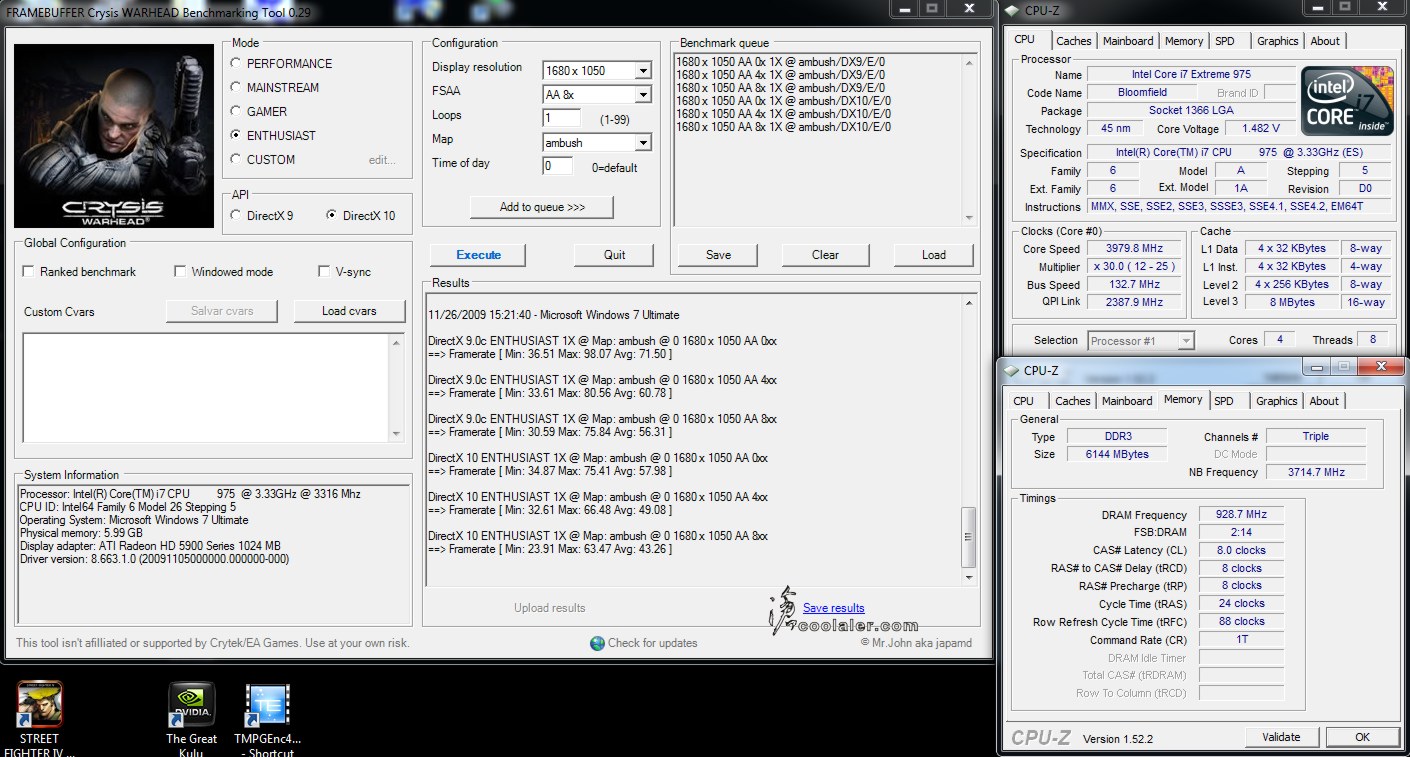Screen dimensions: 1410x757
Task: Switch to Caches tab in upper CPU-Z
Action: coord(1074,41)
